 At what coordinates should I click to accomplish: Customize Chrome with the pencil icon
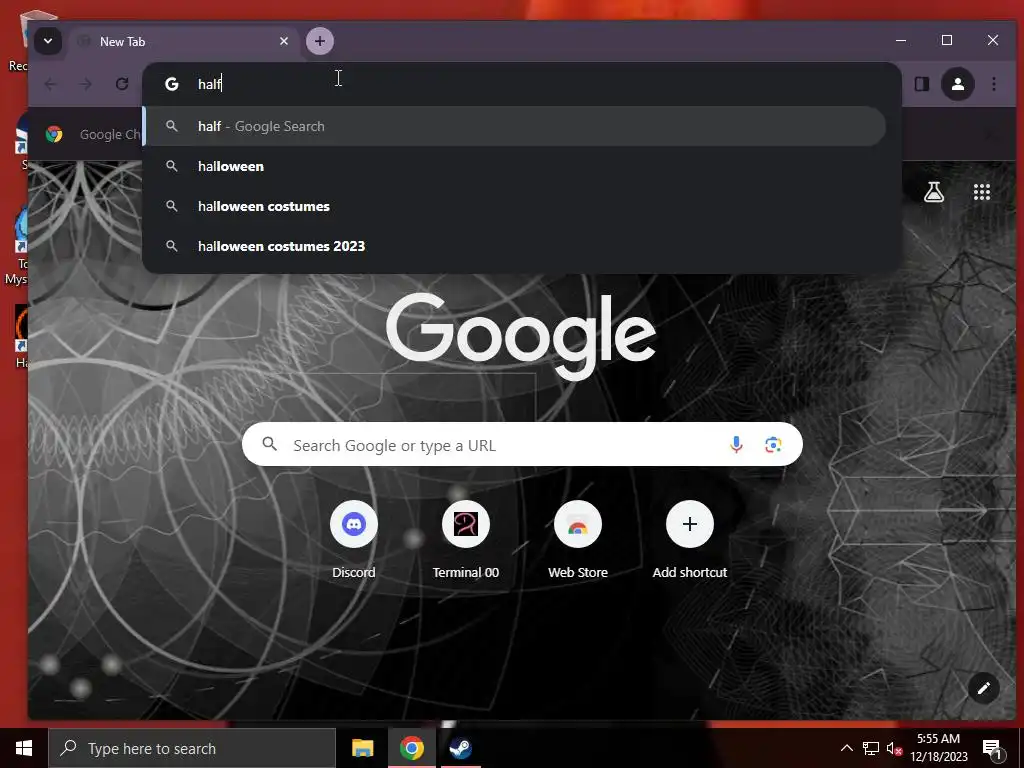(984, 688)
